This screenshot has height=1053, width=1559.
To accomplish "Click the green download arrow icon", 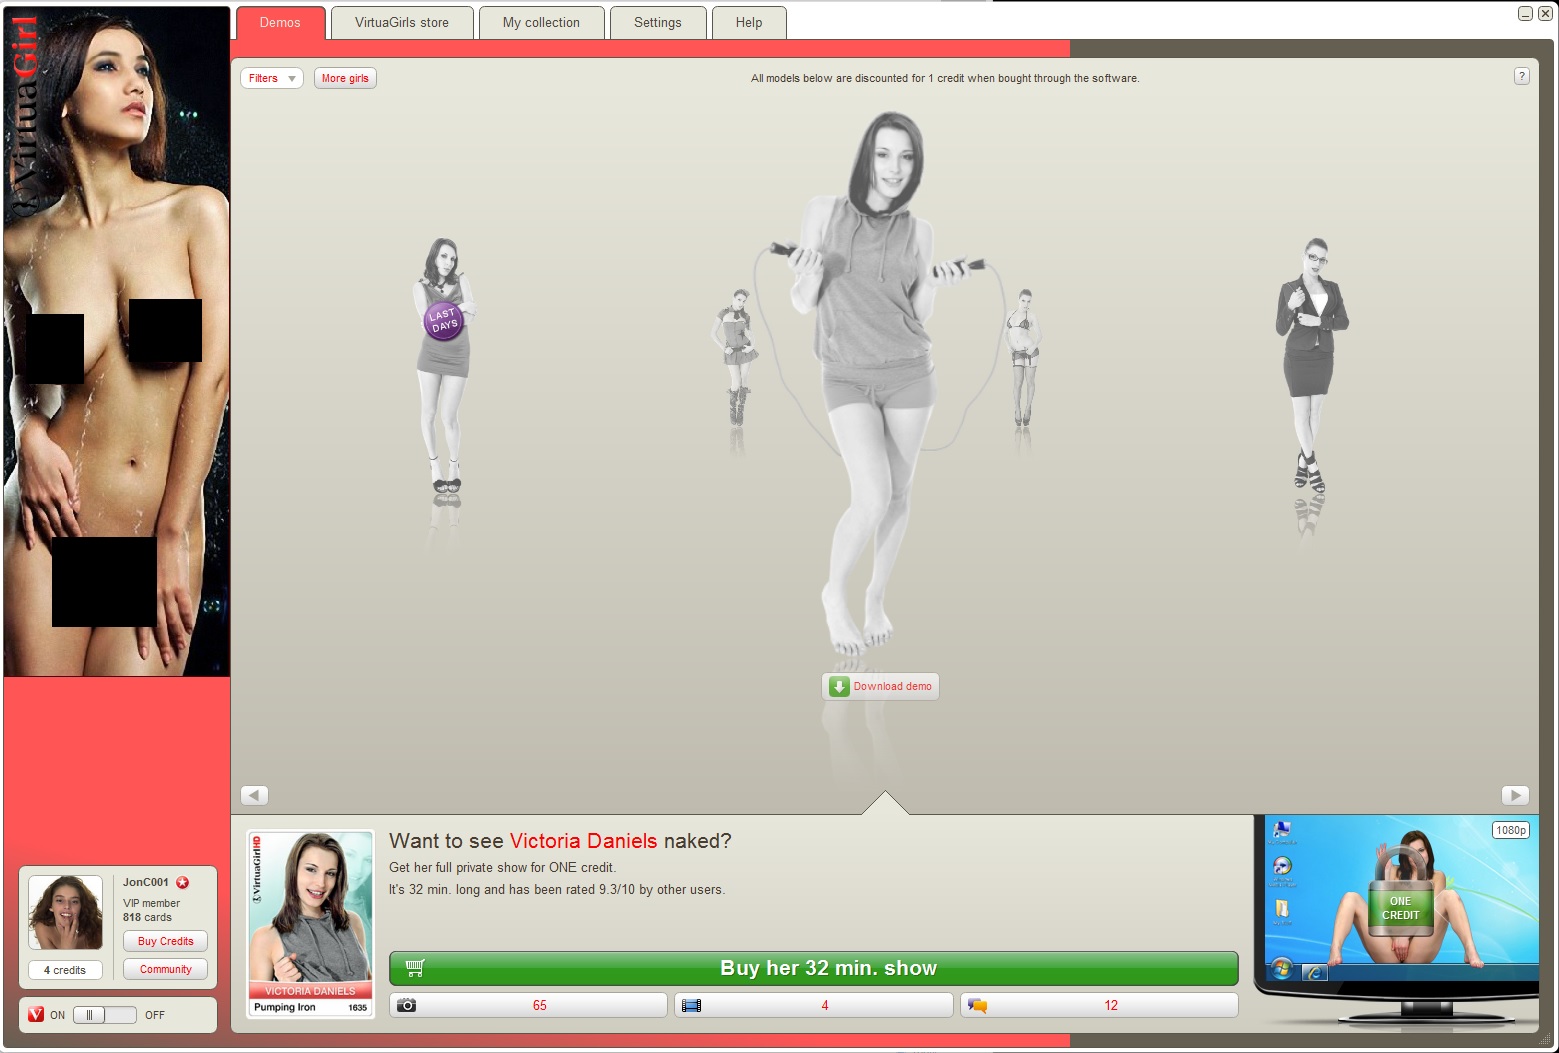I will pos(840,686).
